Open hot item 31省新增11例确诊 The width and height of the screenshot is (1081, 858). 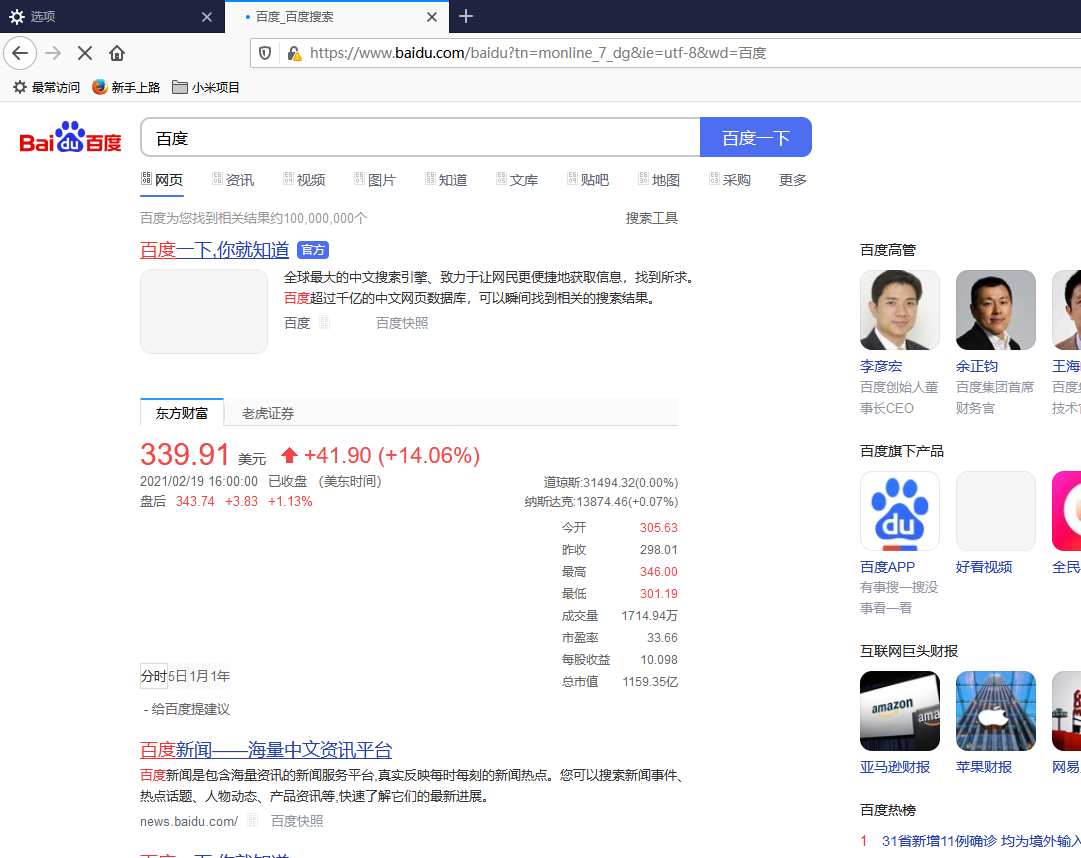[981, 841]
